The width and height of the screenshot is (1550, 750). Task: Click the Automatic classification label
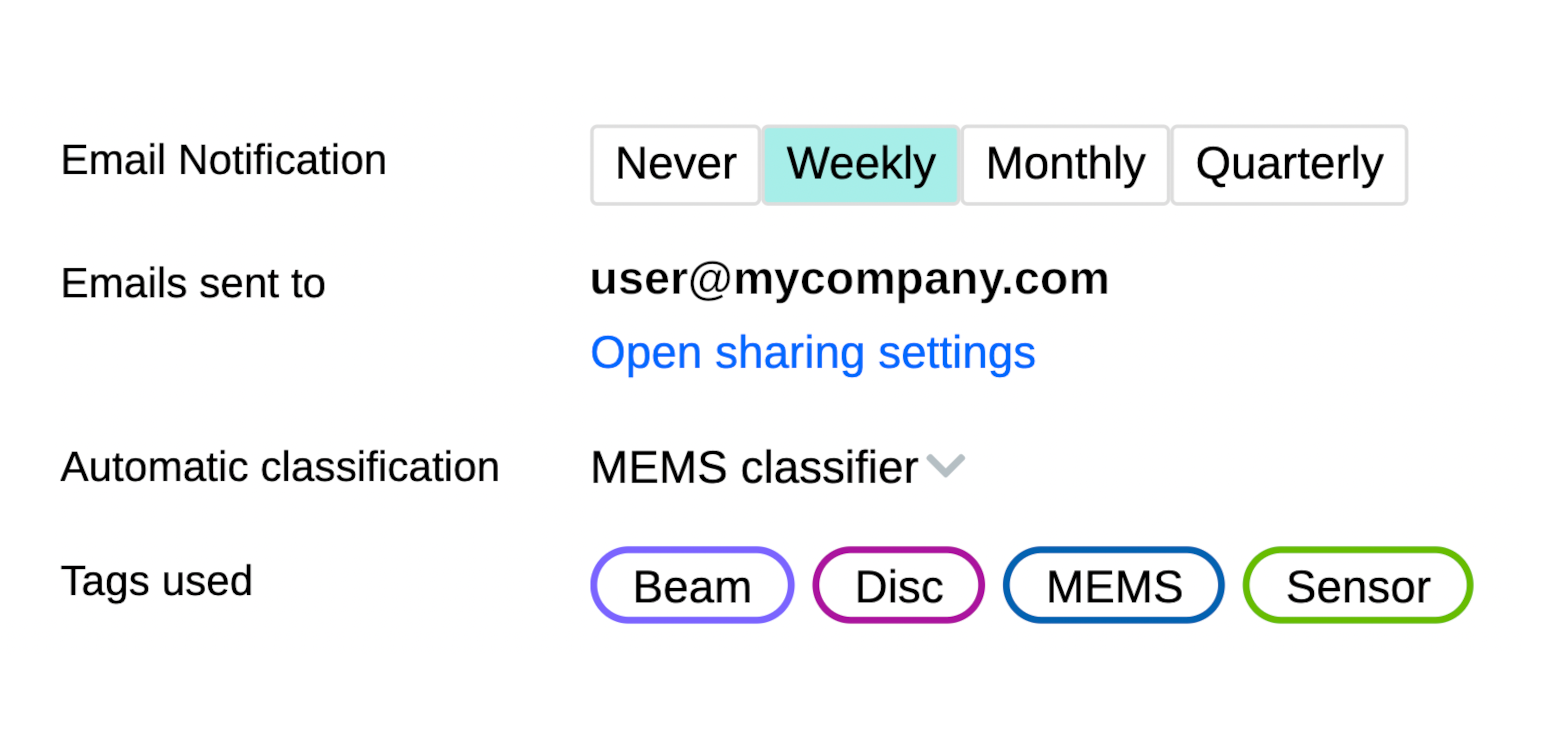[x=280, y=467]
